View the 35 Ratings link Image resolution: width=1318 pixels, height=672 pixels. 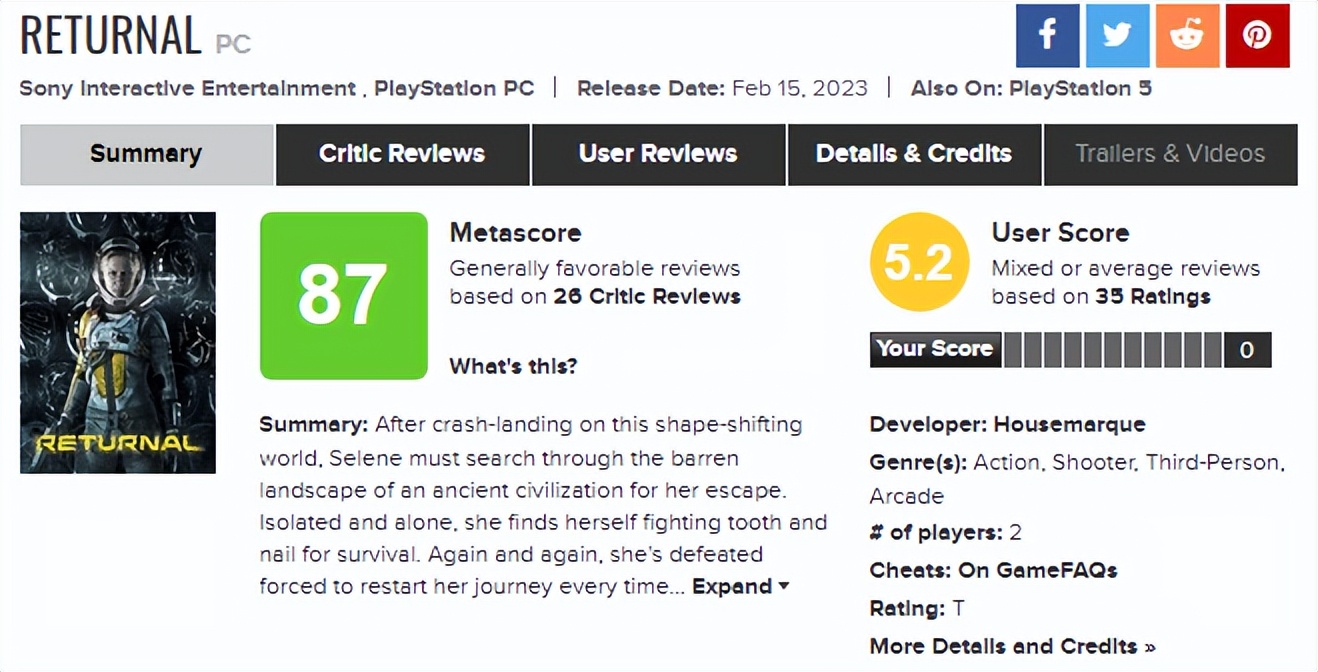coord(1152,297)
